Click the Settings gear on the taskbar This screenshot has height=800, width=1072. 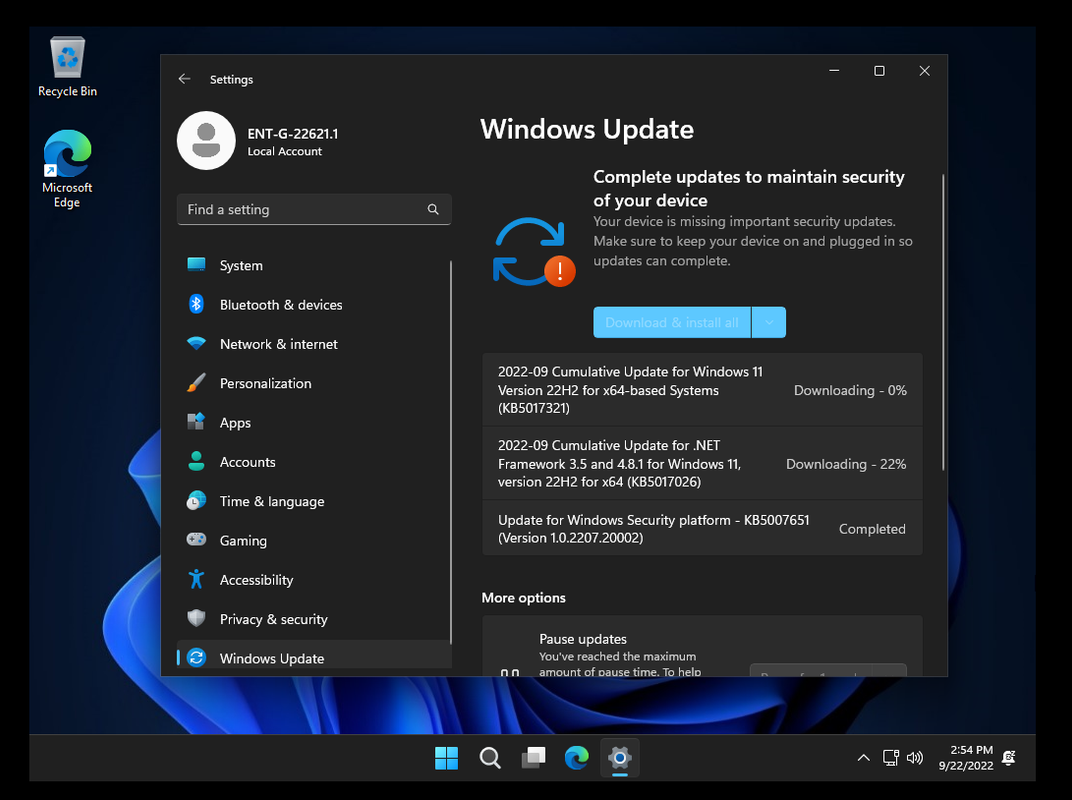[x=619, y=758]
